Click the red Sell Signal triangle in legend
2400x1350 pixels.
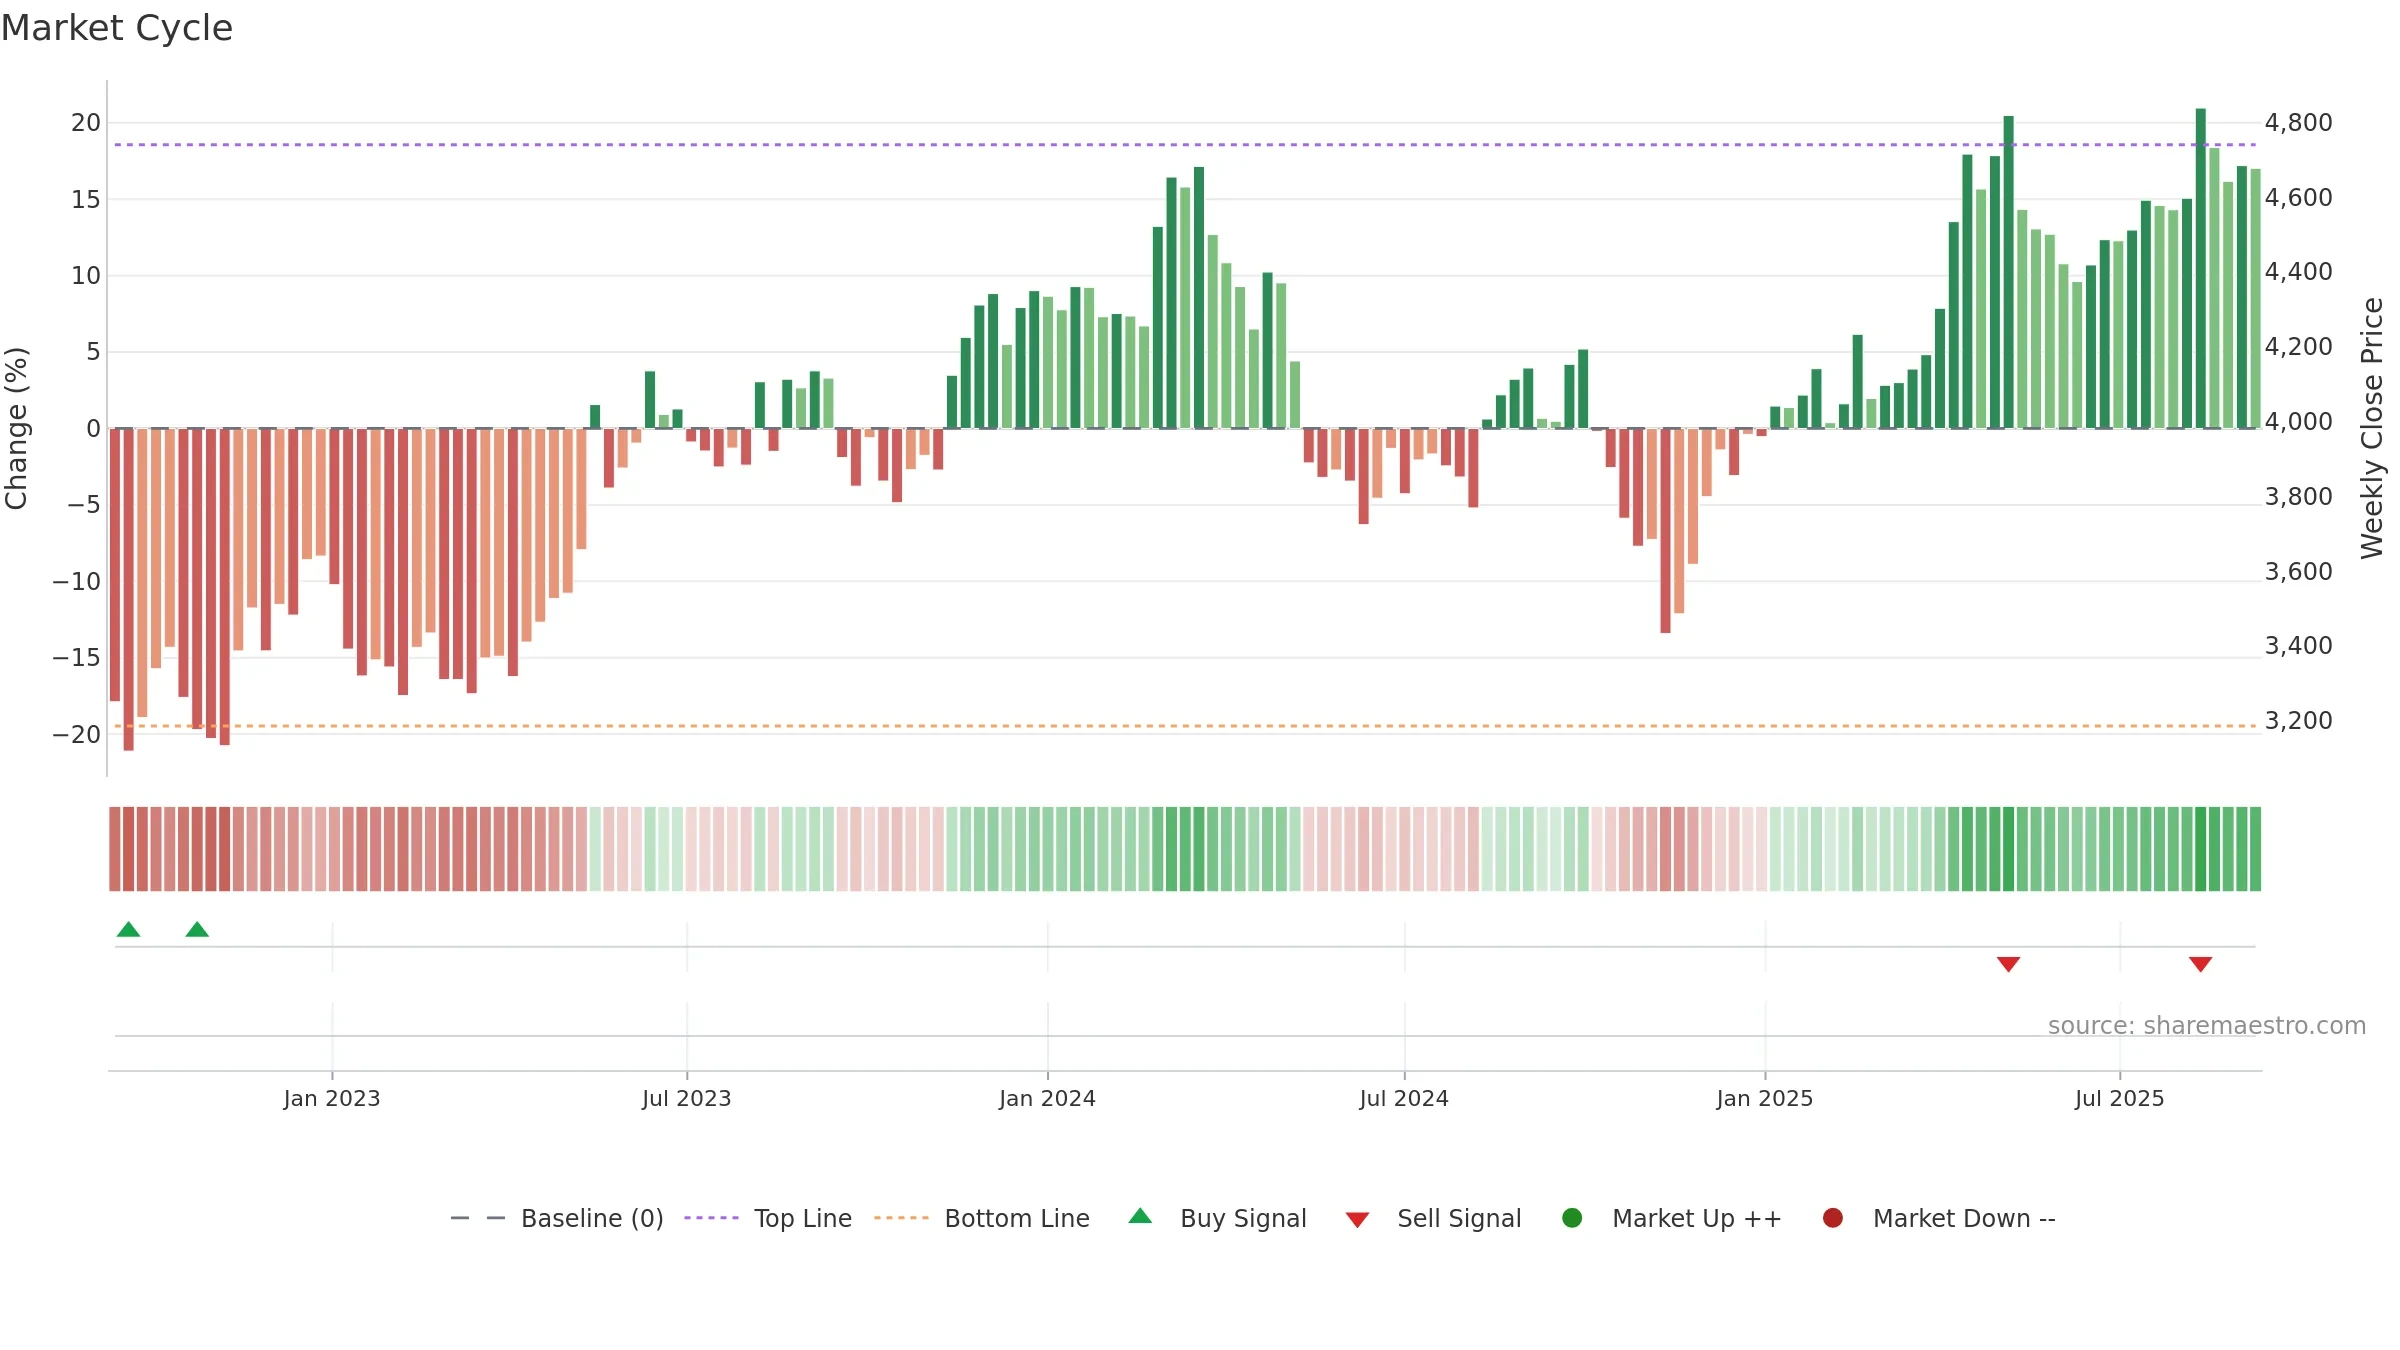click(x=1357, y=1220)
